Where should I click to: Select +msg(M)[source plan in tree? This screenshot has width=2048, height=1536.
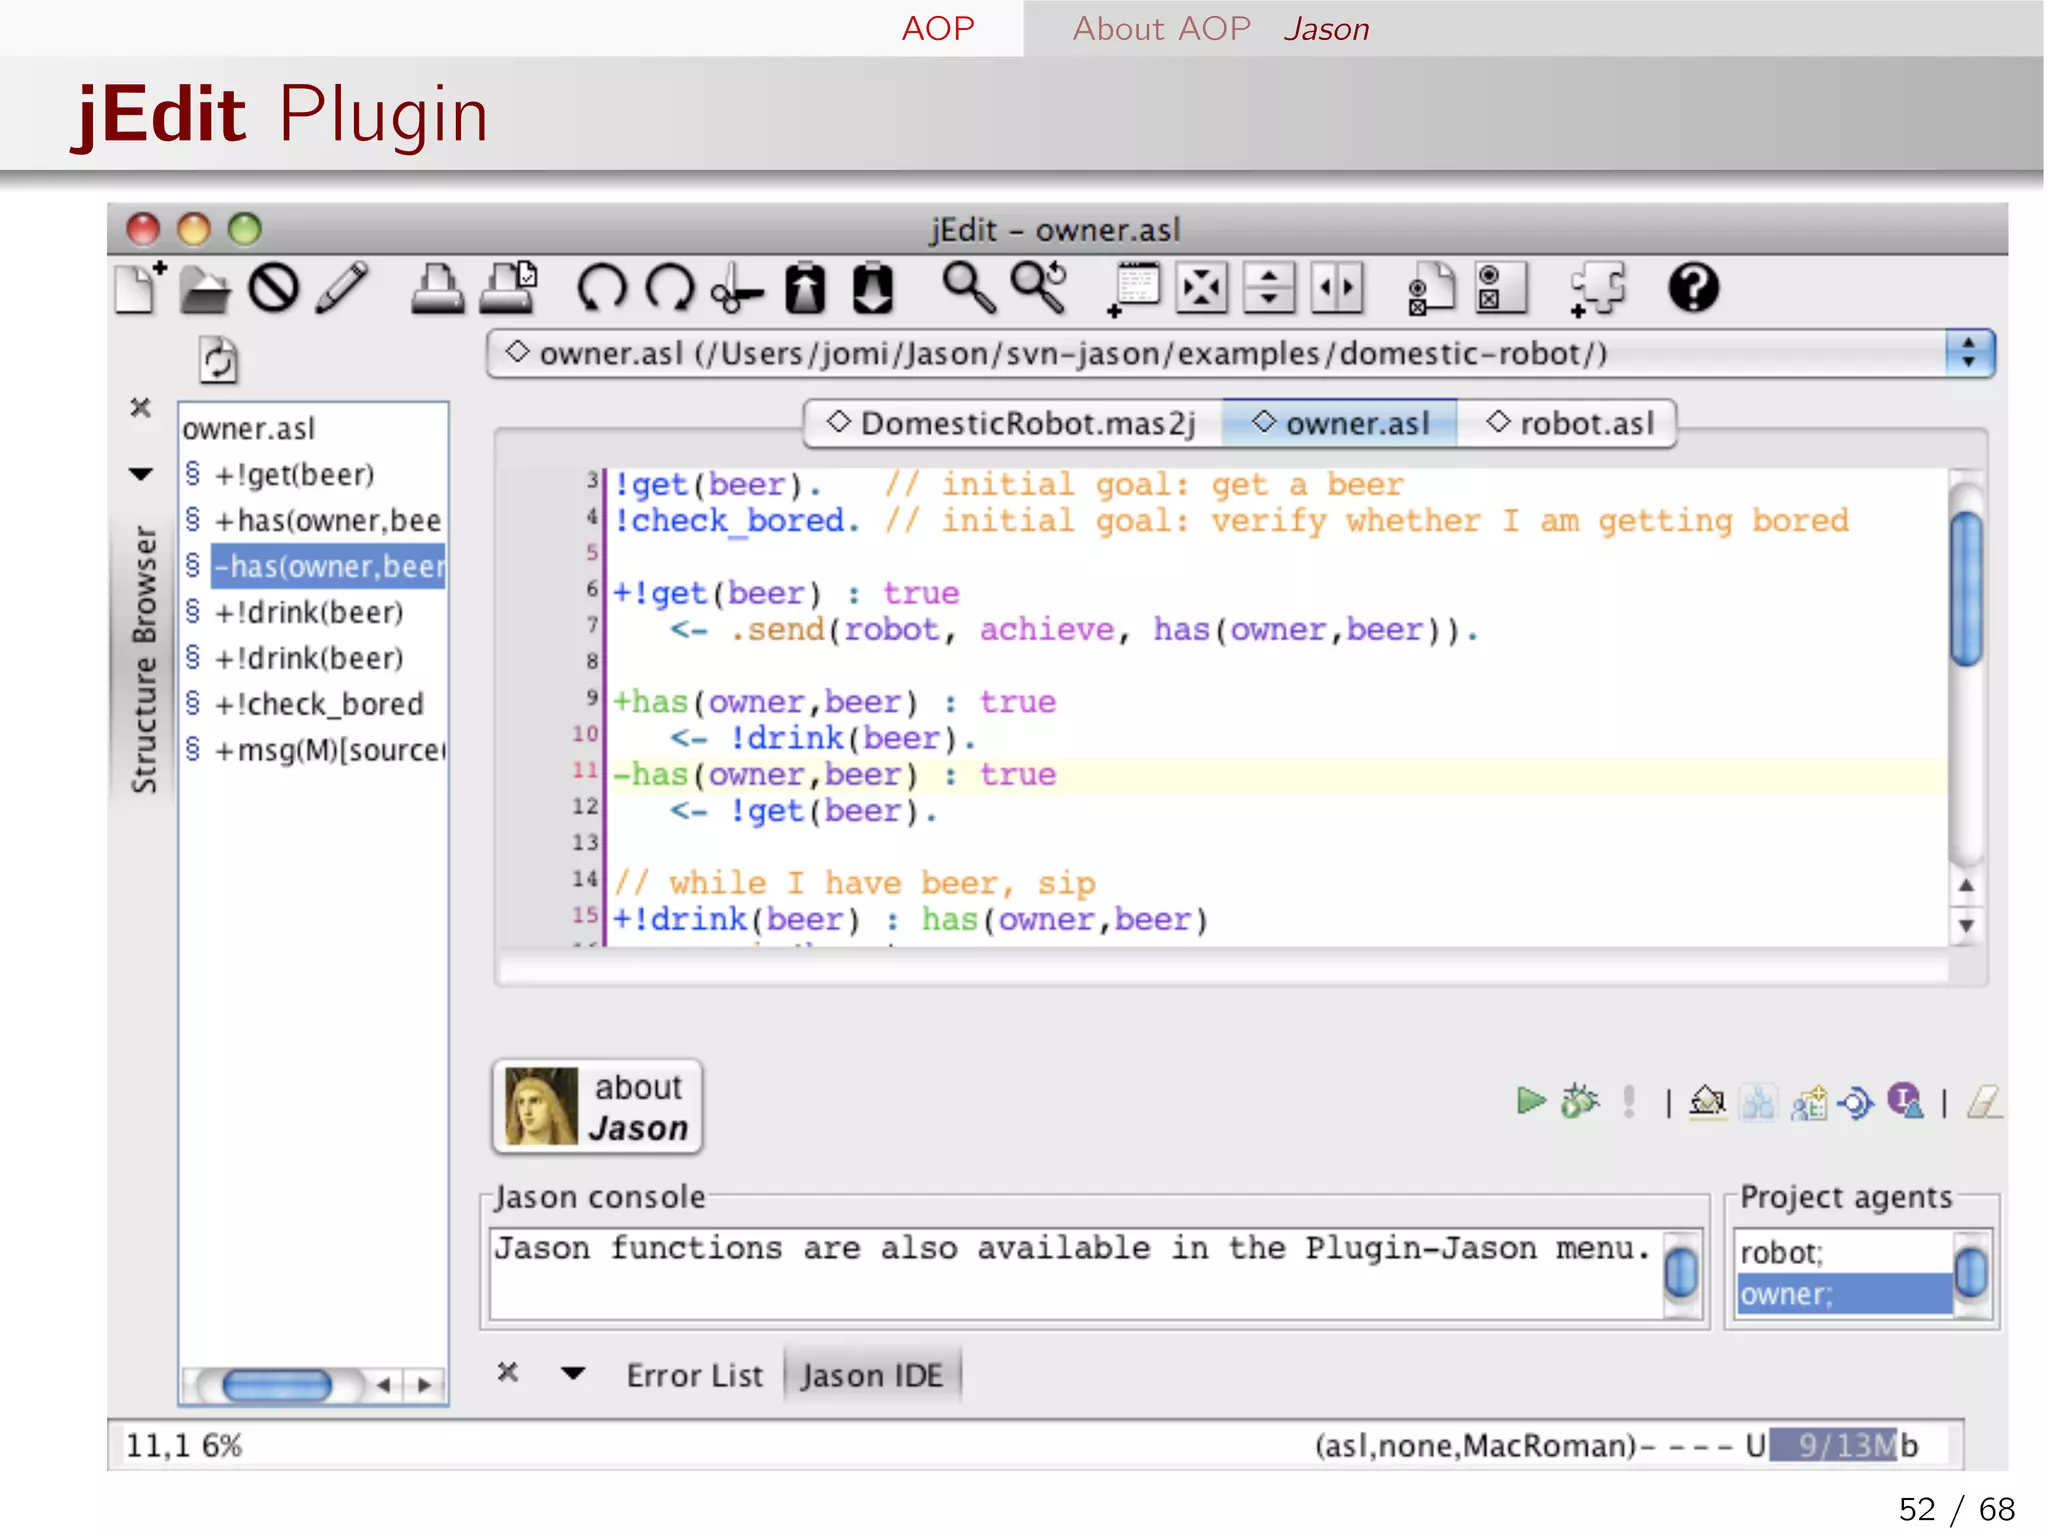[x=329, y=749]
